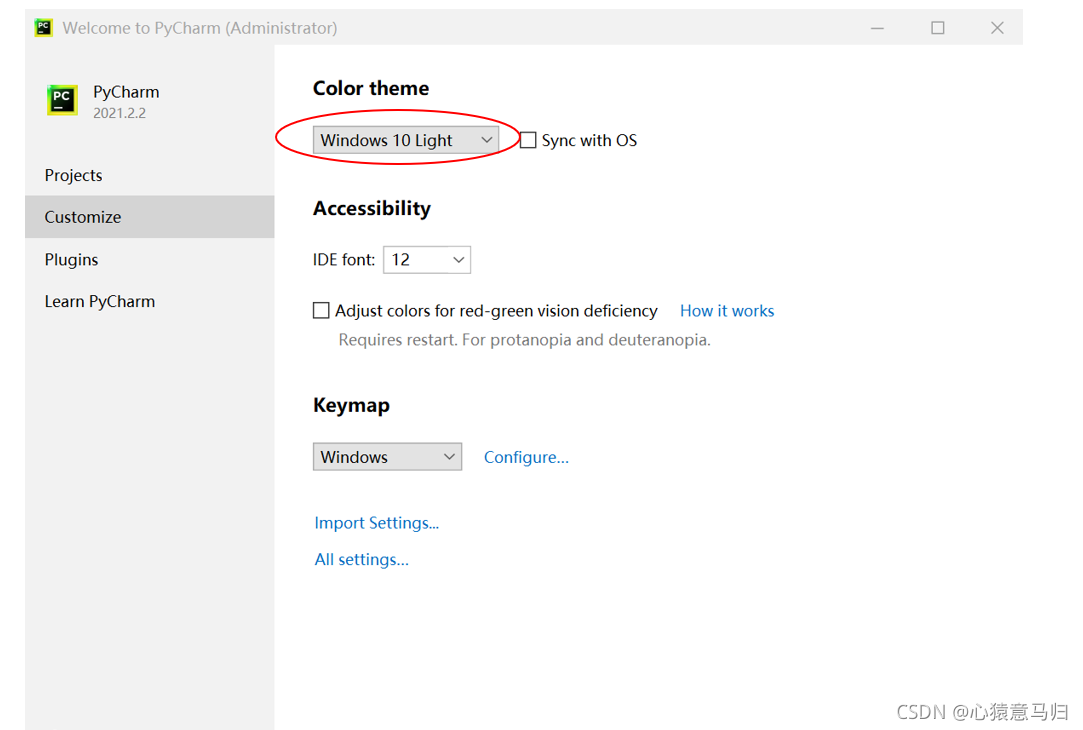This screenshot has height=730, width=1083.
Task: Open the Color theme dropdown
Action: [x=405, y=140]
